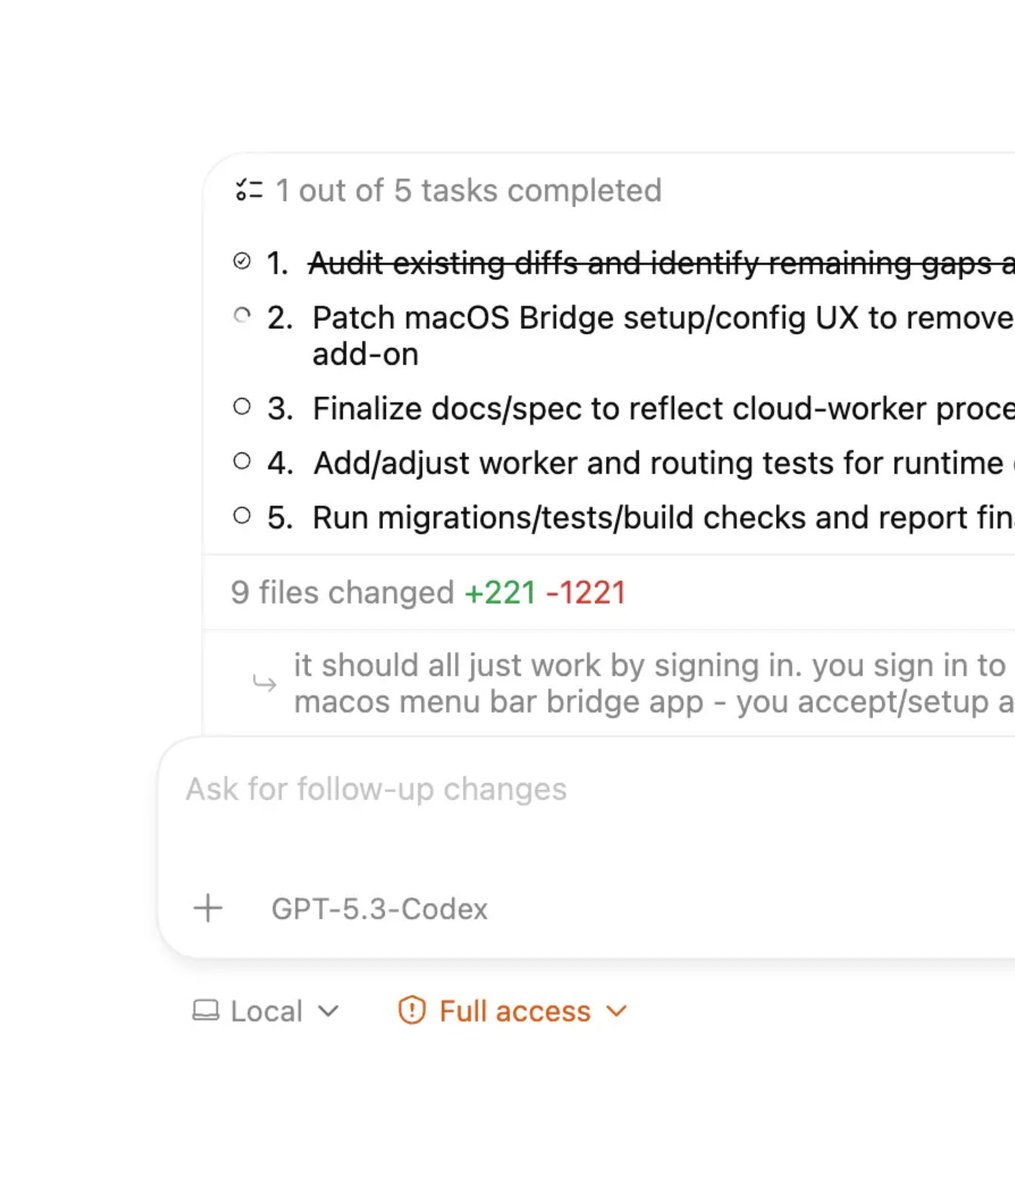Click the queued message about signing in
The height and width of the screenshot is (1200, 1015).
point(654,683)
